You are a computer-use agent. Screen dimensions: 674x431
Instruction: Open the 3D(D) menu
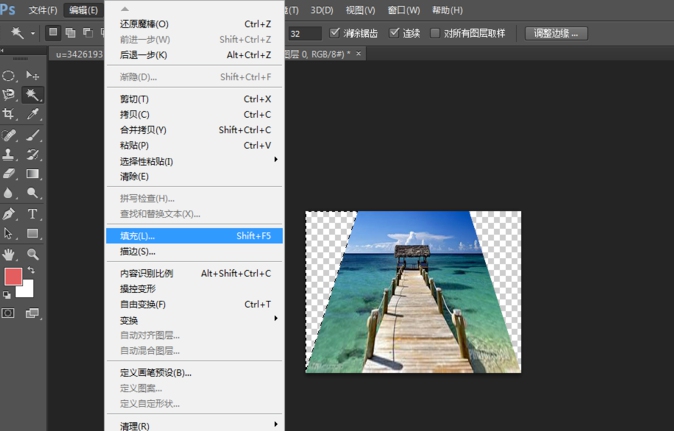click(322, 10)
